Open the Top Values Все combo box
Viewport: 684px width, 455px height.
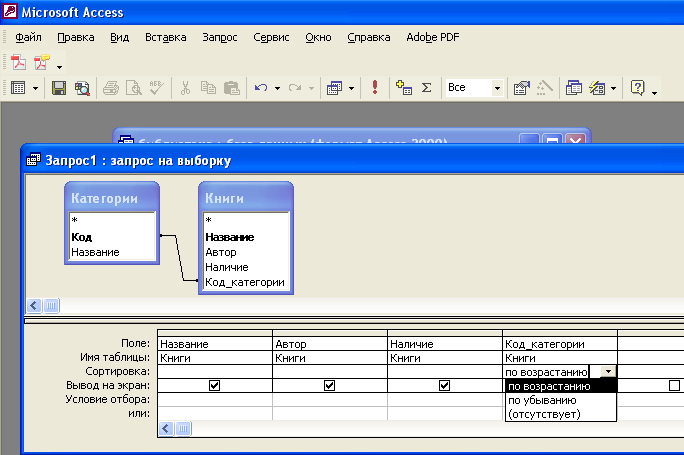click(474, 88)
